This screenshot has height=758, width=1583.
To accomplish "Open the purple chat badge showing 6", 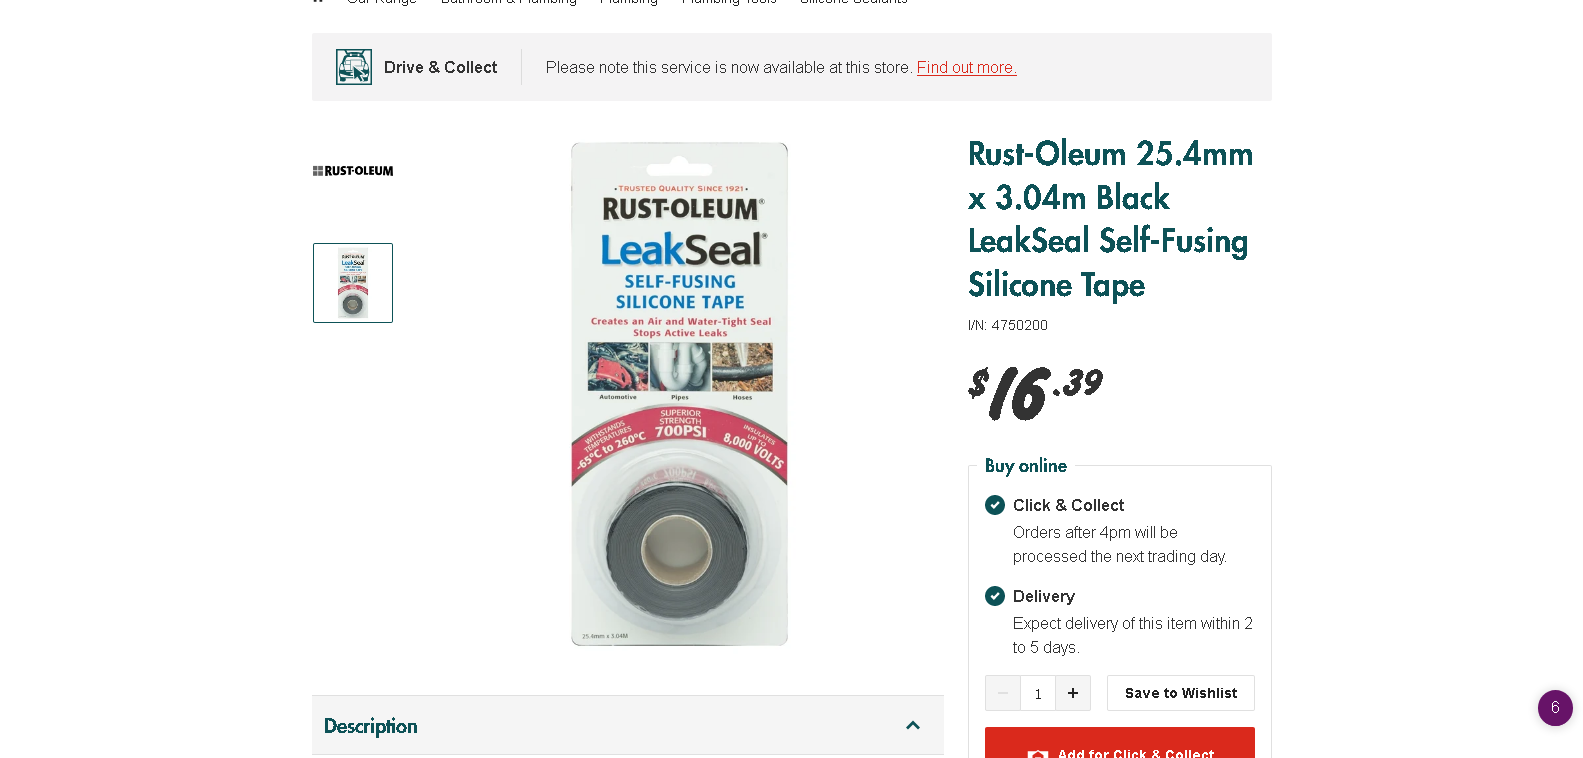I will [x=1555, y=708].
